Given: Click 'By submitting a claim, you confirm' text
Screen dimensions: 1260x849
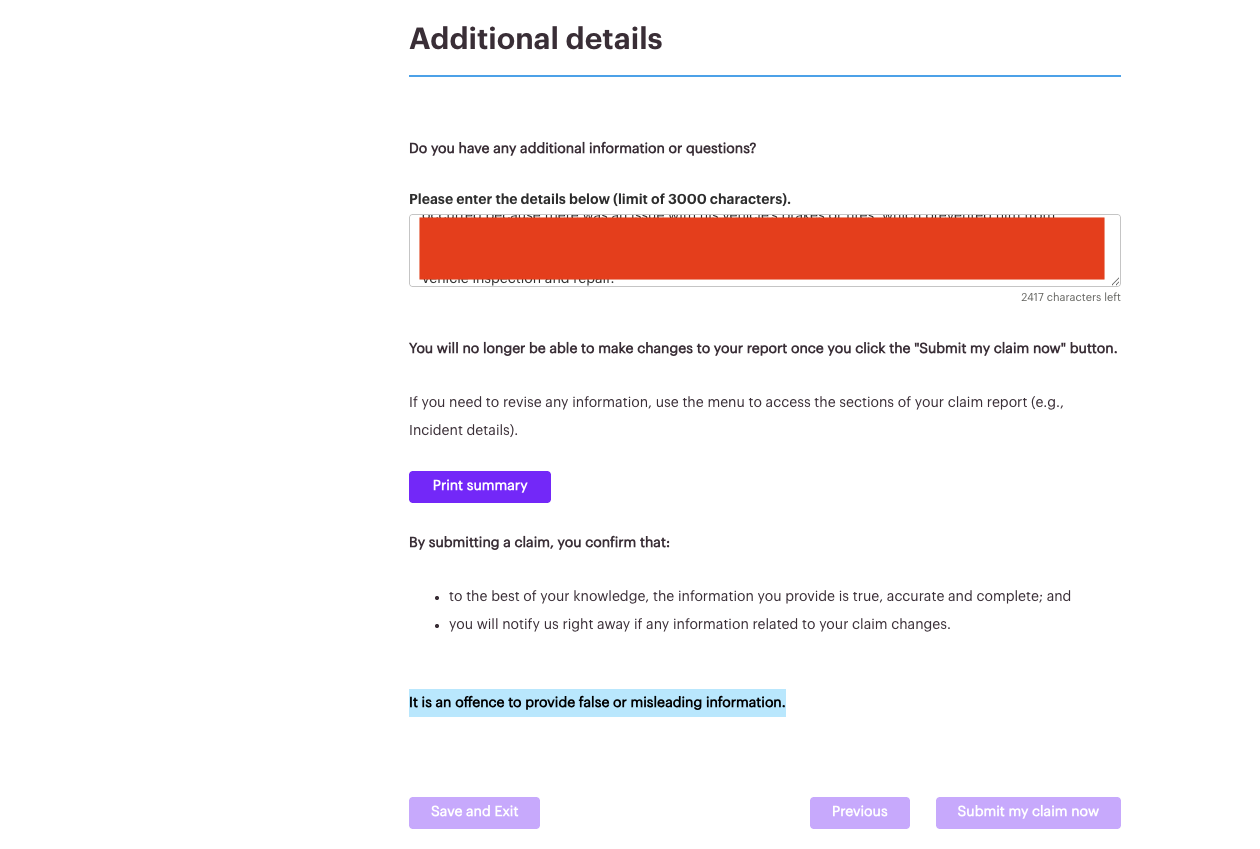Looking at the screenshot, I should (x=539, y=542).
